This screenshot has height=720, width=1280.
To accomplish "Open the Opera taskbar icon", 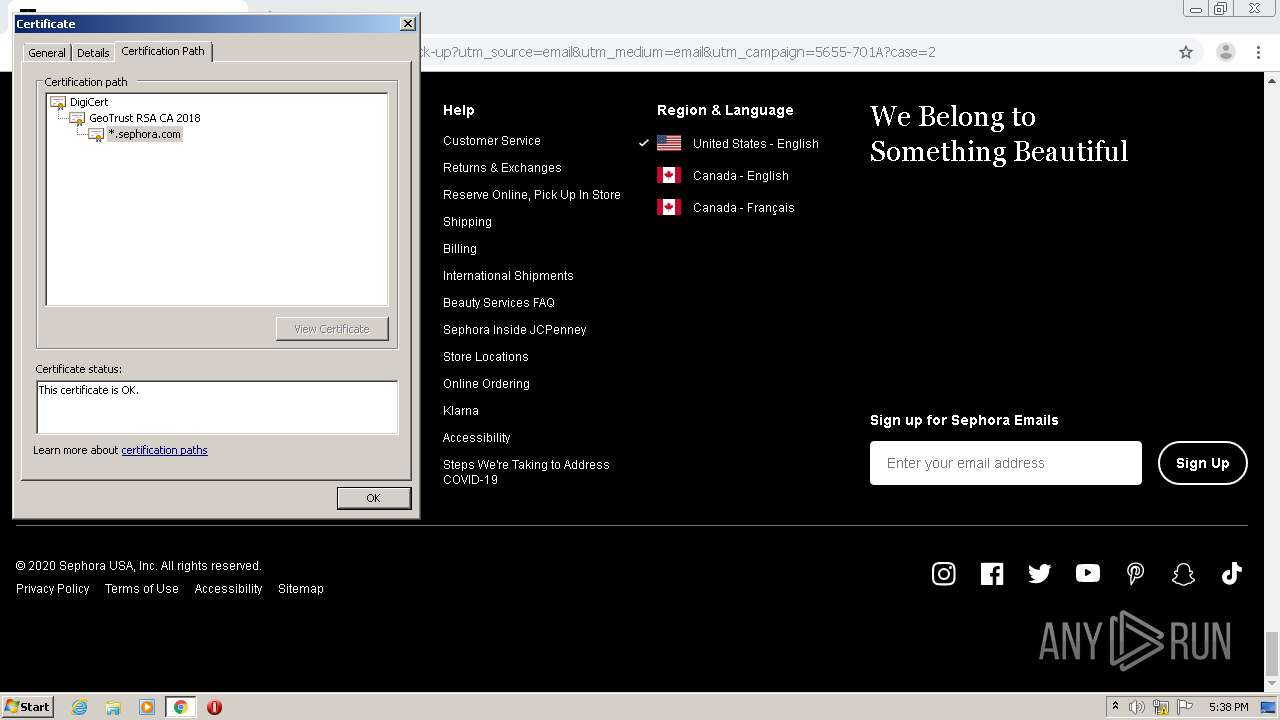I will pyautogui.click(x=214, y=707).
